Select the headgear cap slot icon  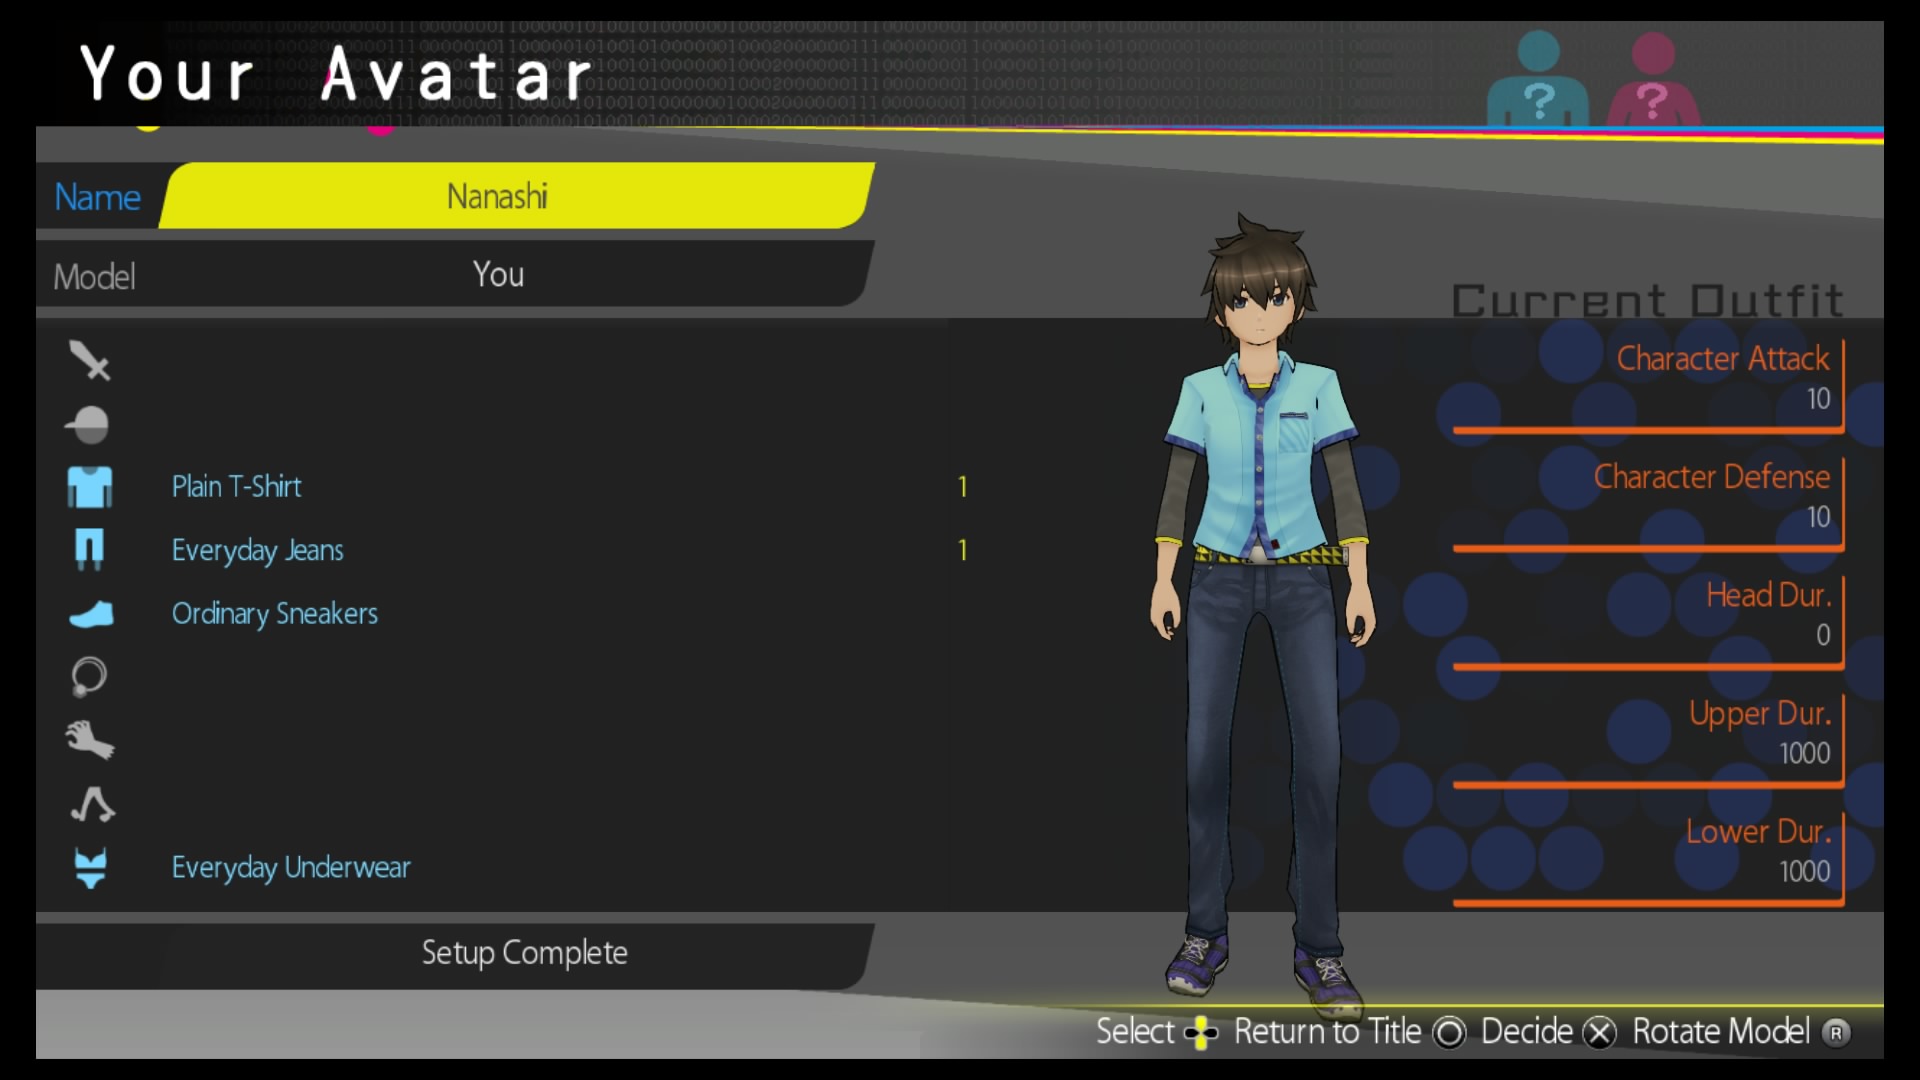89,424
